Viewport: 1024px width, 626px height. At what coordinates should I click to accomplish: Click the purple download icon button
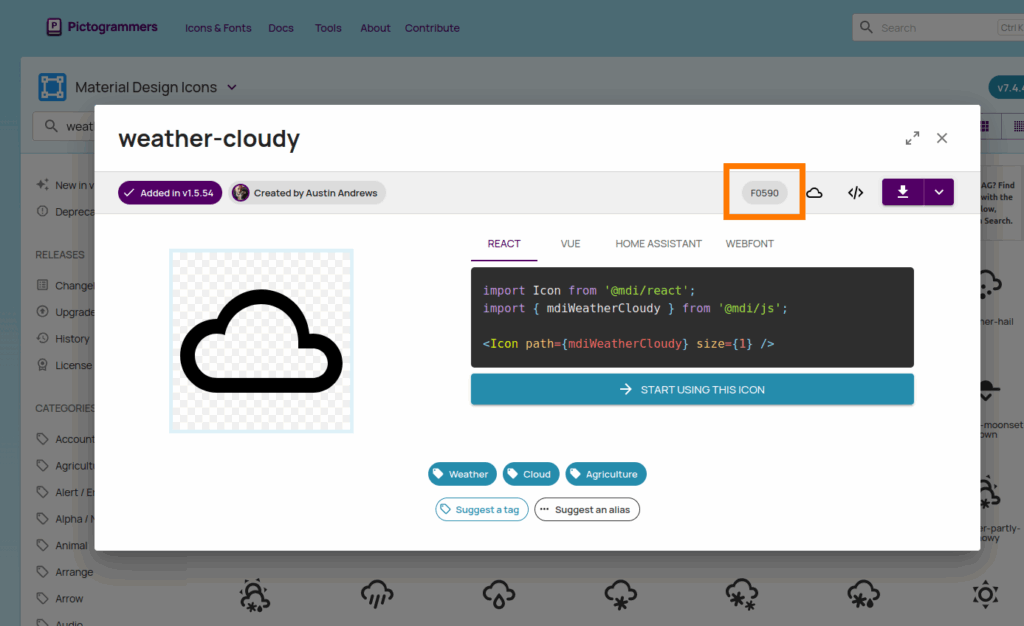[902, 192]
